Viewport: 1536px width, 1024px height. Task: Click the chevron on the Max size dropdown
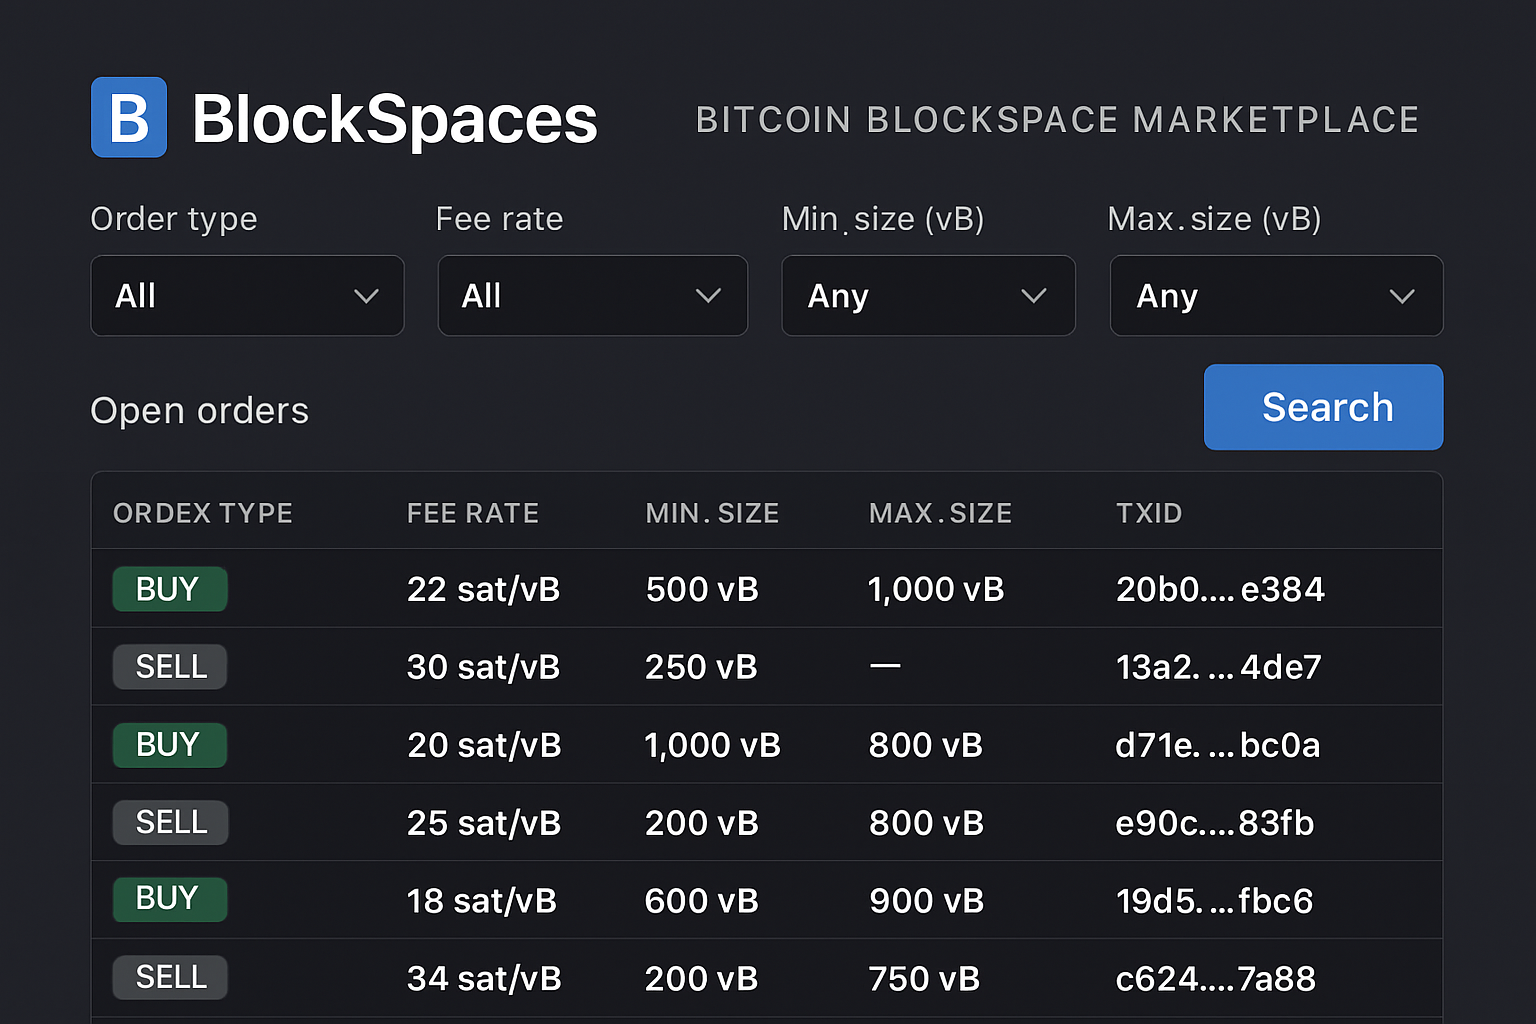pos(1403,296)
